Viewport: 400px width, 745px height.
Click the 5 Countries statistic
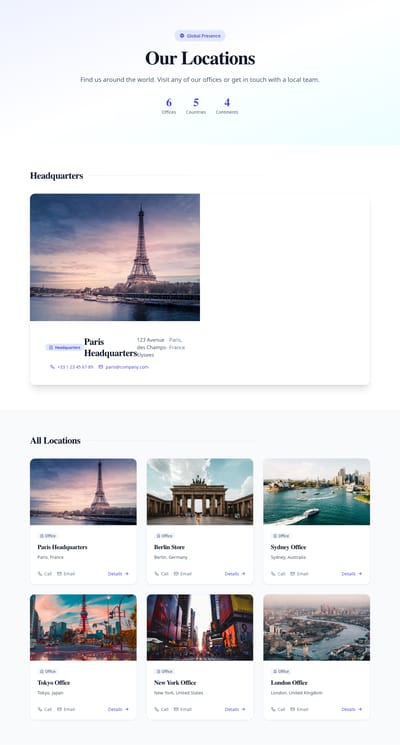pyautogui.click(x=196, y=106)
